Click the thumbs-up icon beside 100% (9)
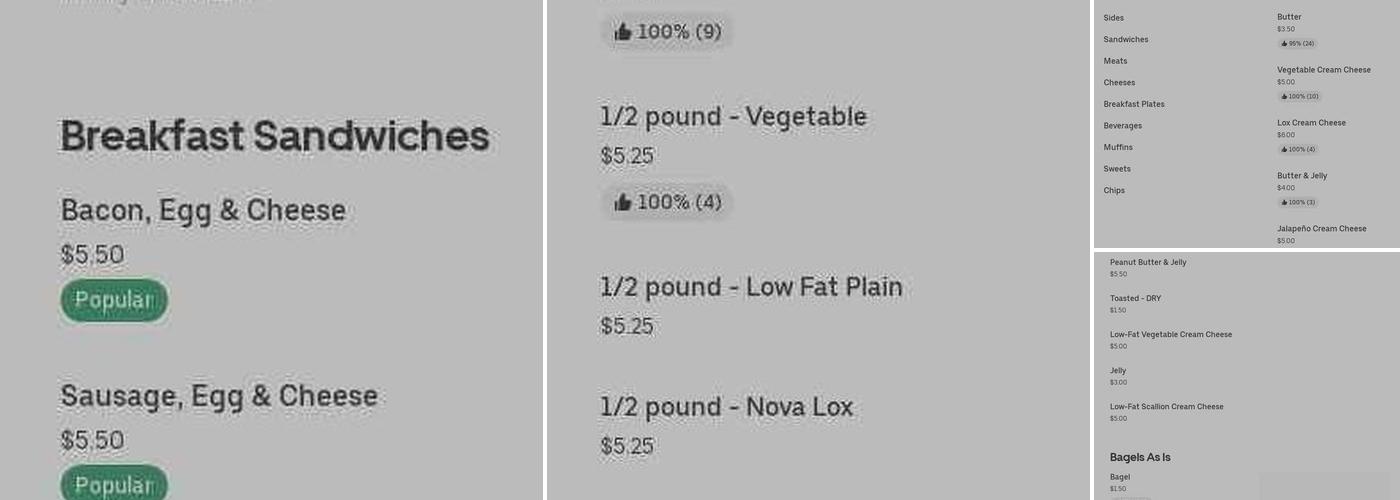This screenshot has height=500, width=1400. 623,32
